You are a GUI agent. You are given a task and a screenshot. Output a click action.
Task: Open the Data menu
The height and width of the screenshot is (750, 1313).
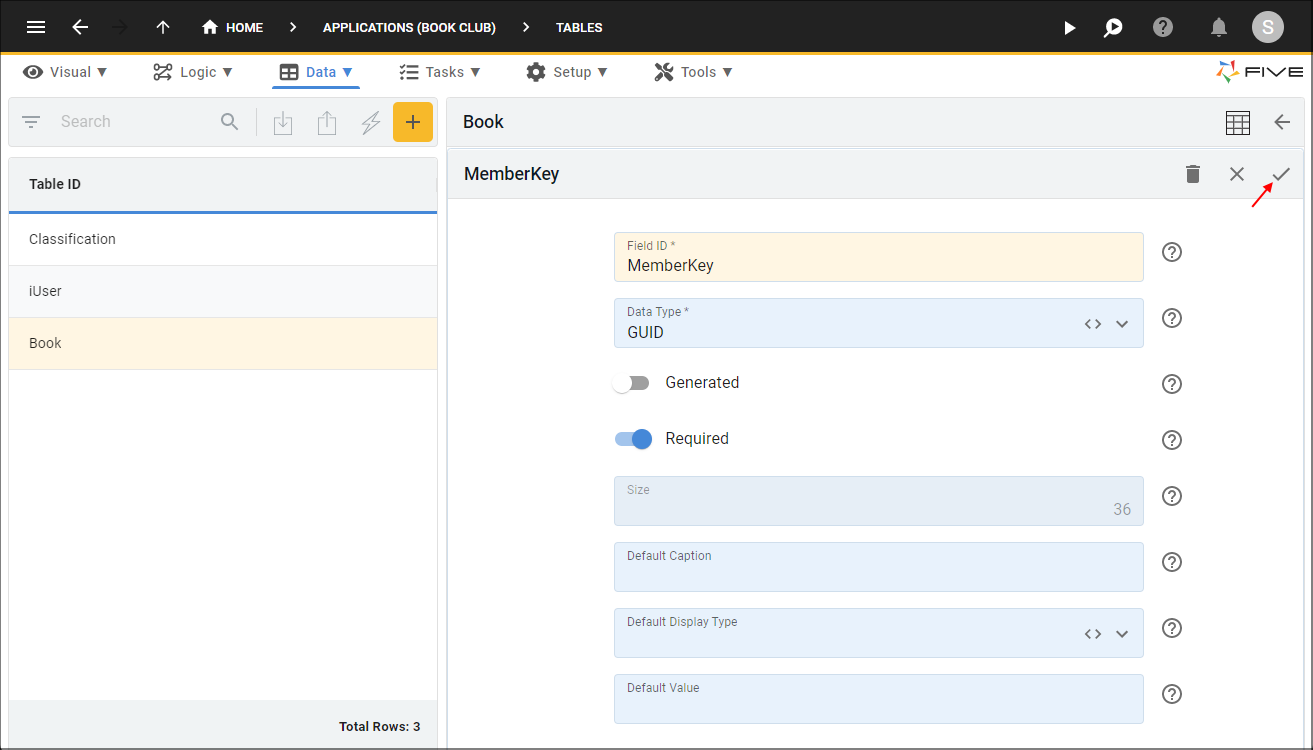click(x=316, y=72)
